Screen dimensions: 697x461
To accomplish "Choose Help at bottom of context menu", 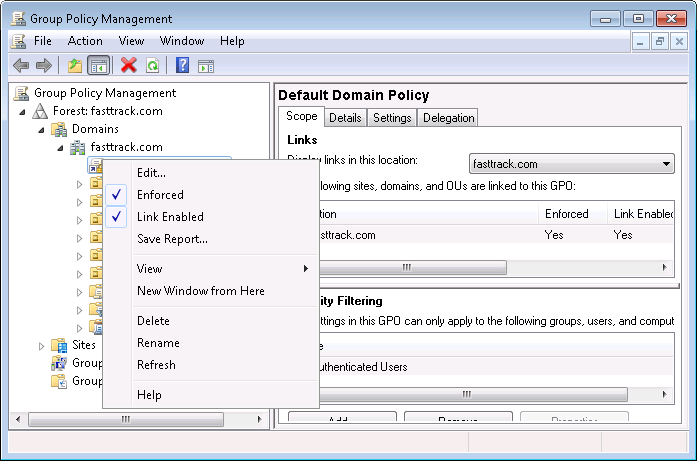I will [x=211, y=395].
